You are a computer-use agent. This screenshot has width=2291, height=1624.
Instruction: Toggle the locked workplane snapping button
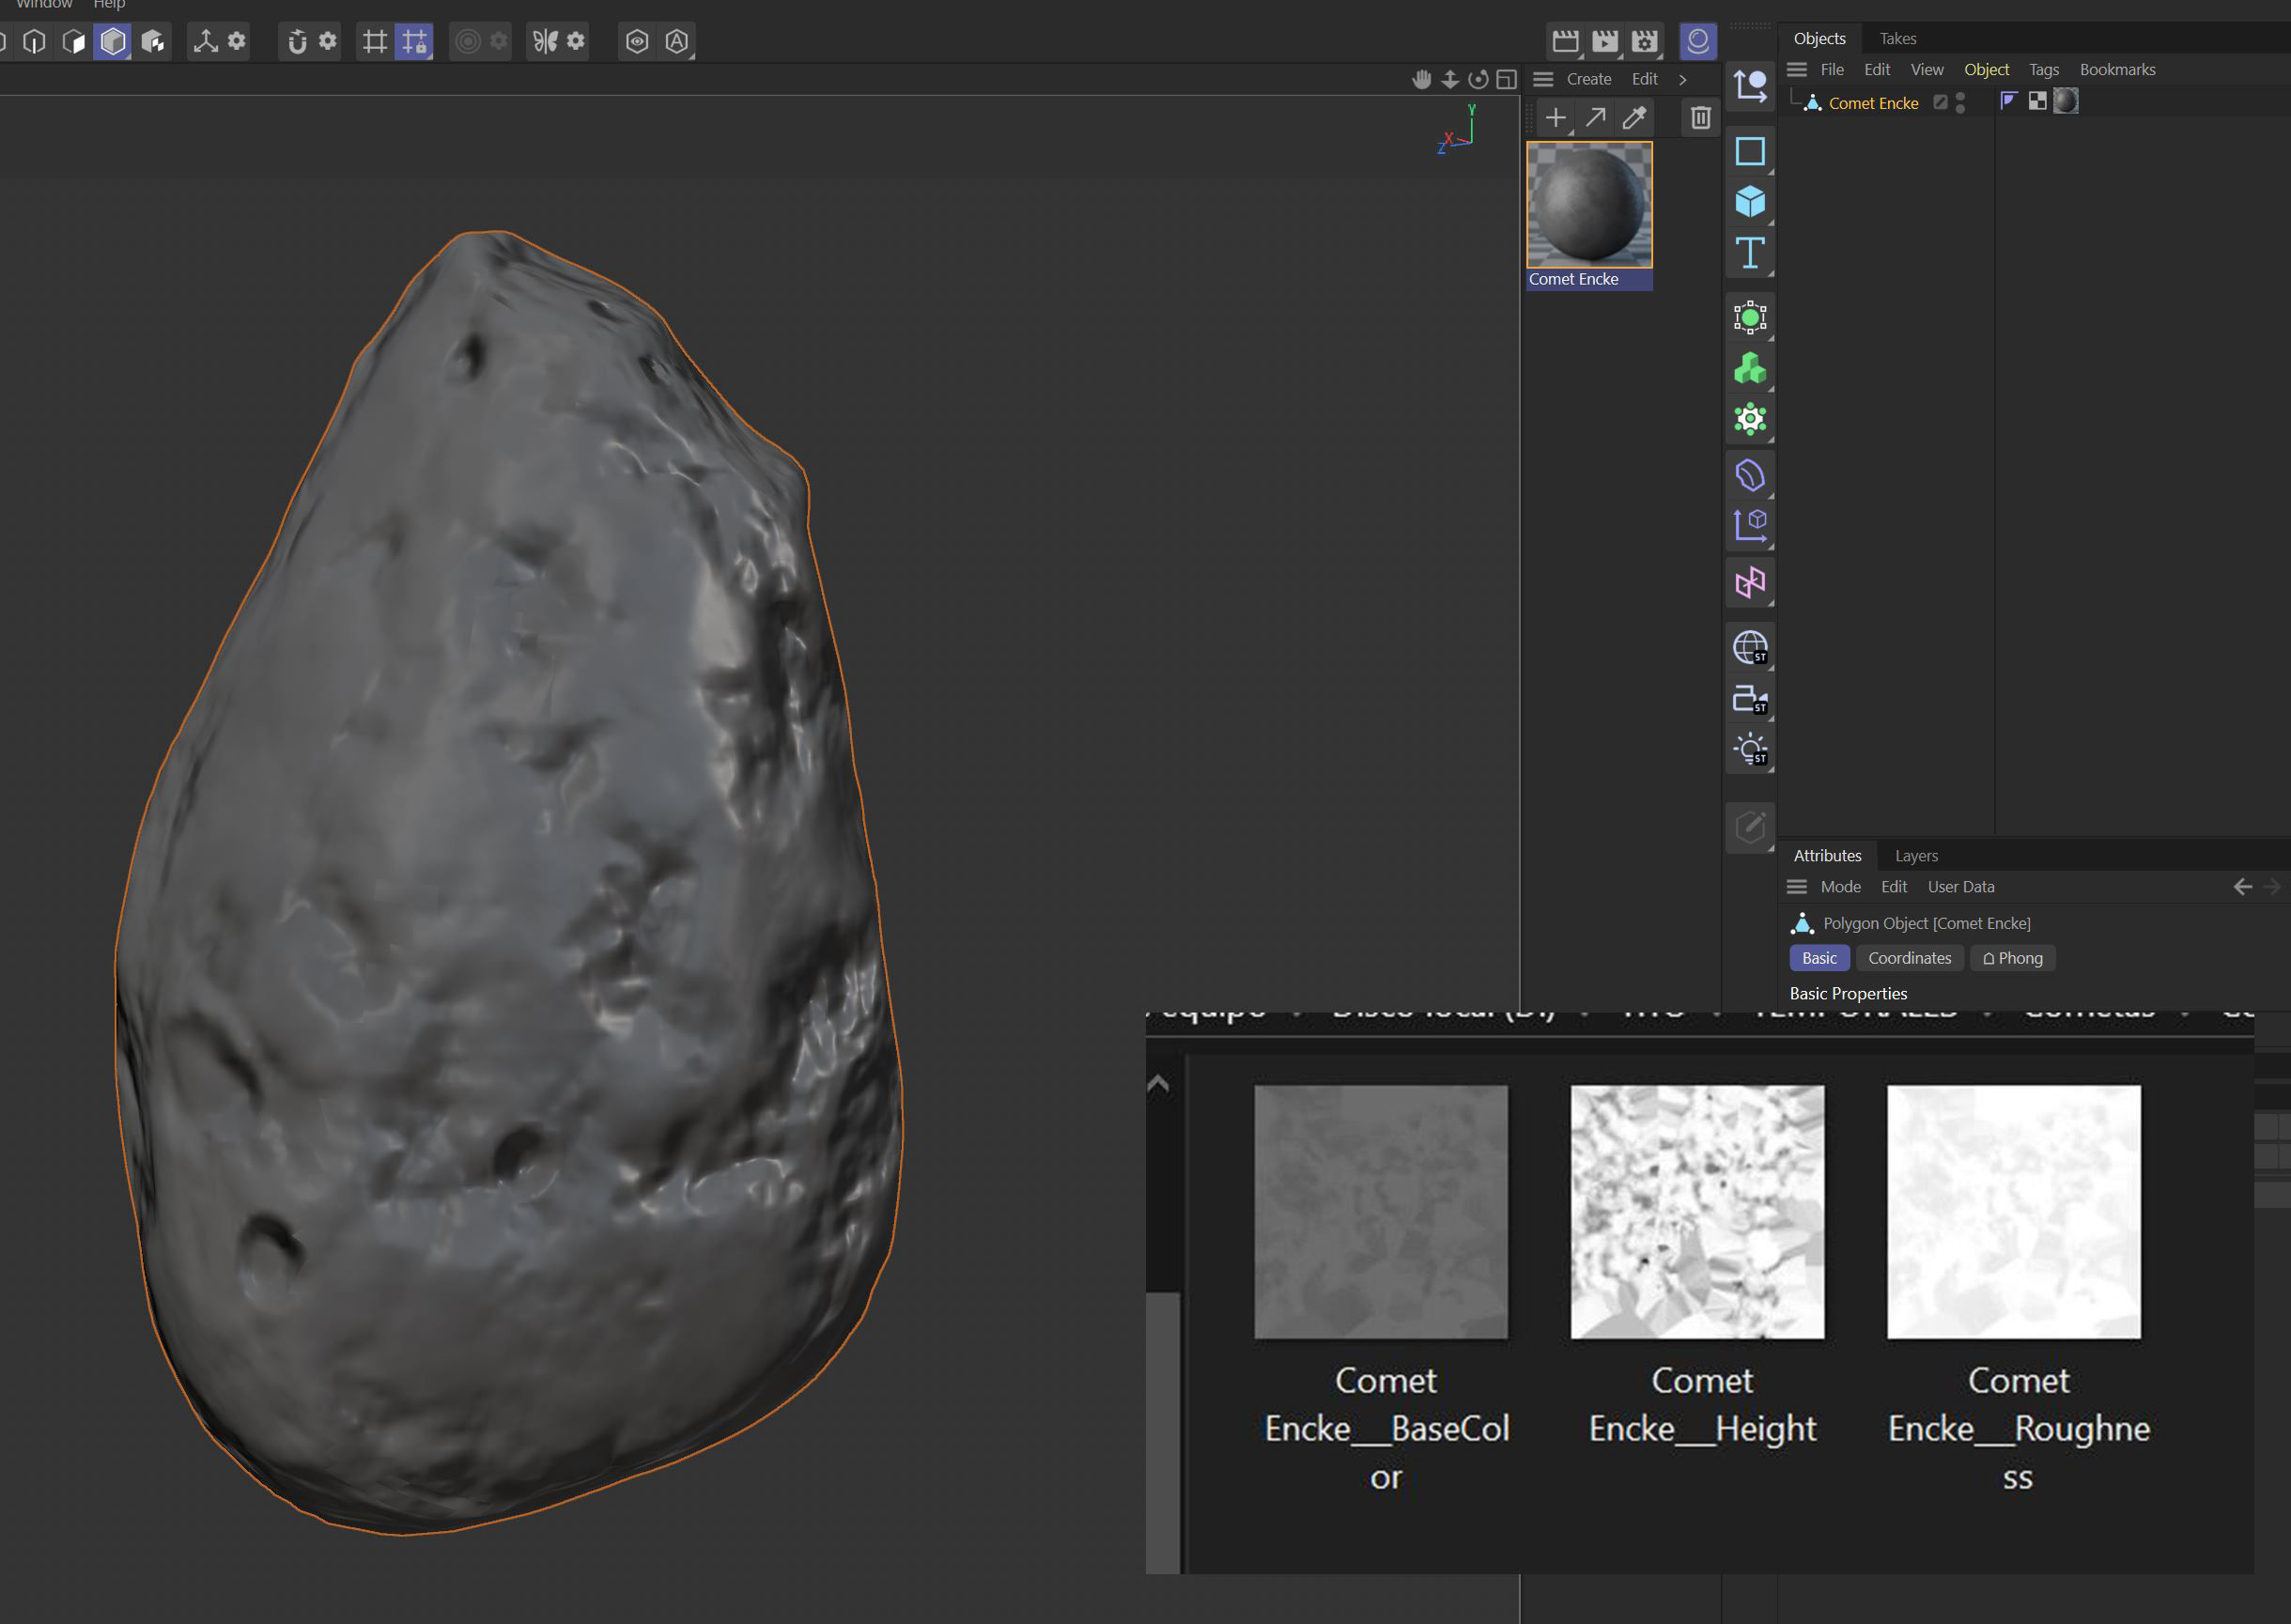pos(414,41)
